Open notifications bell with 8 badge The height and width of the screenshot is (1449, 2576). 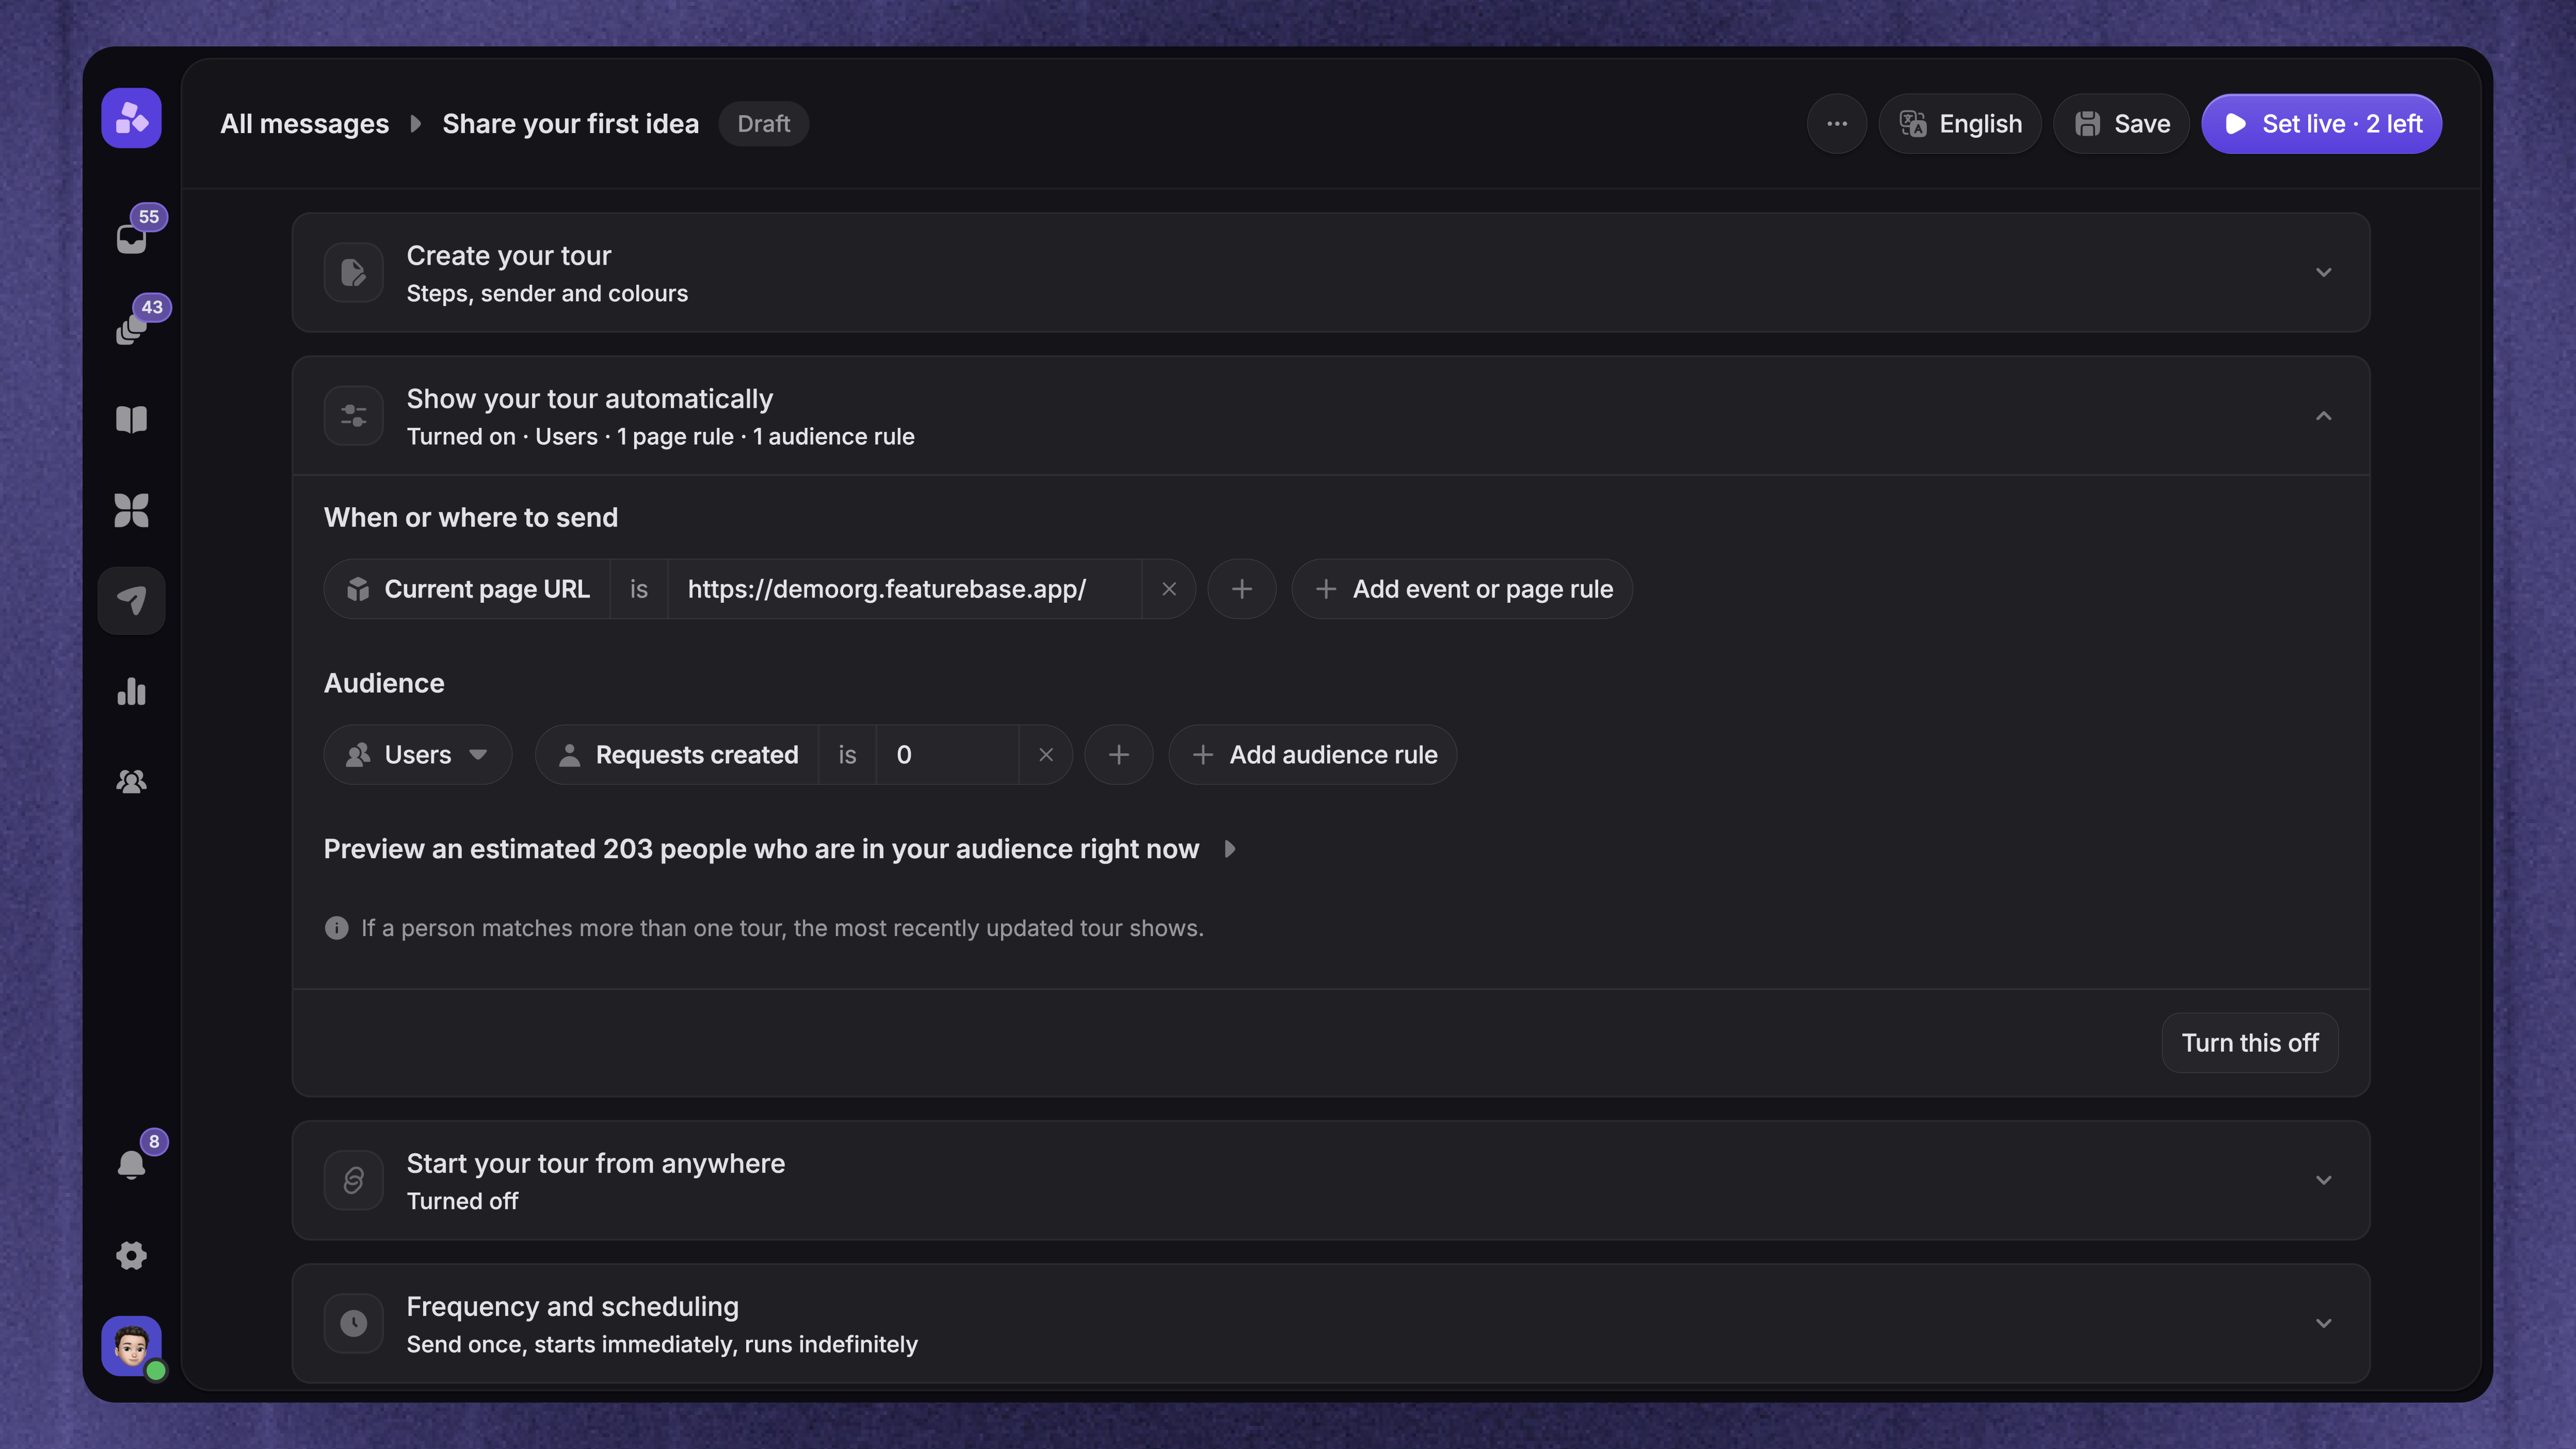pyautogui.click(x=131, y=1164)
